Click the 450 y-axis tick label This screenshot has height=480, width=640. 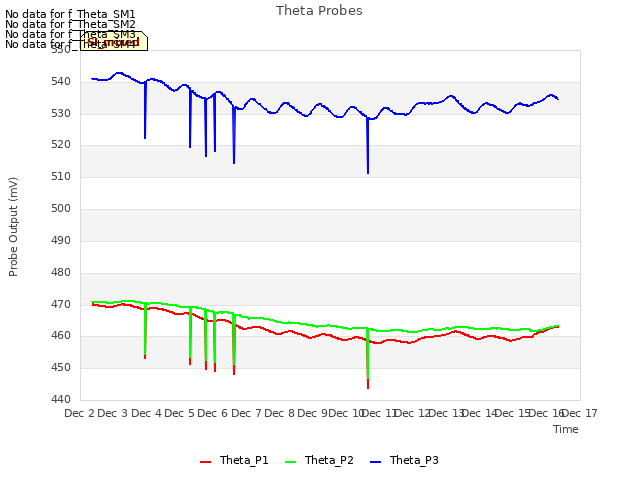61,368
